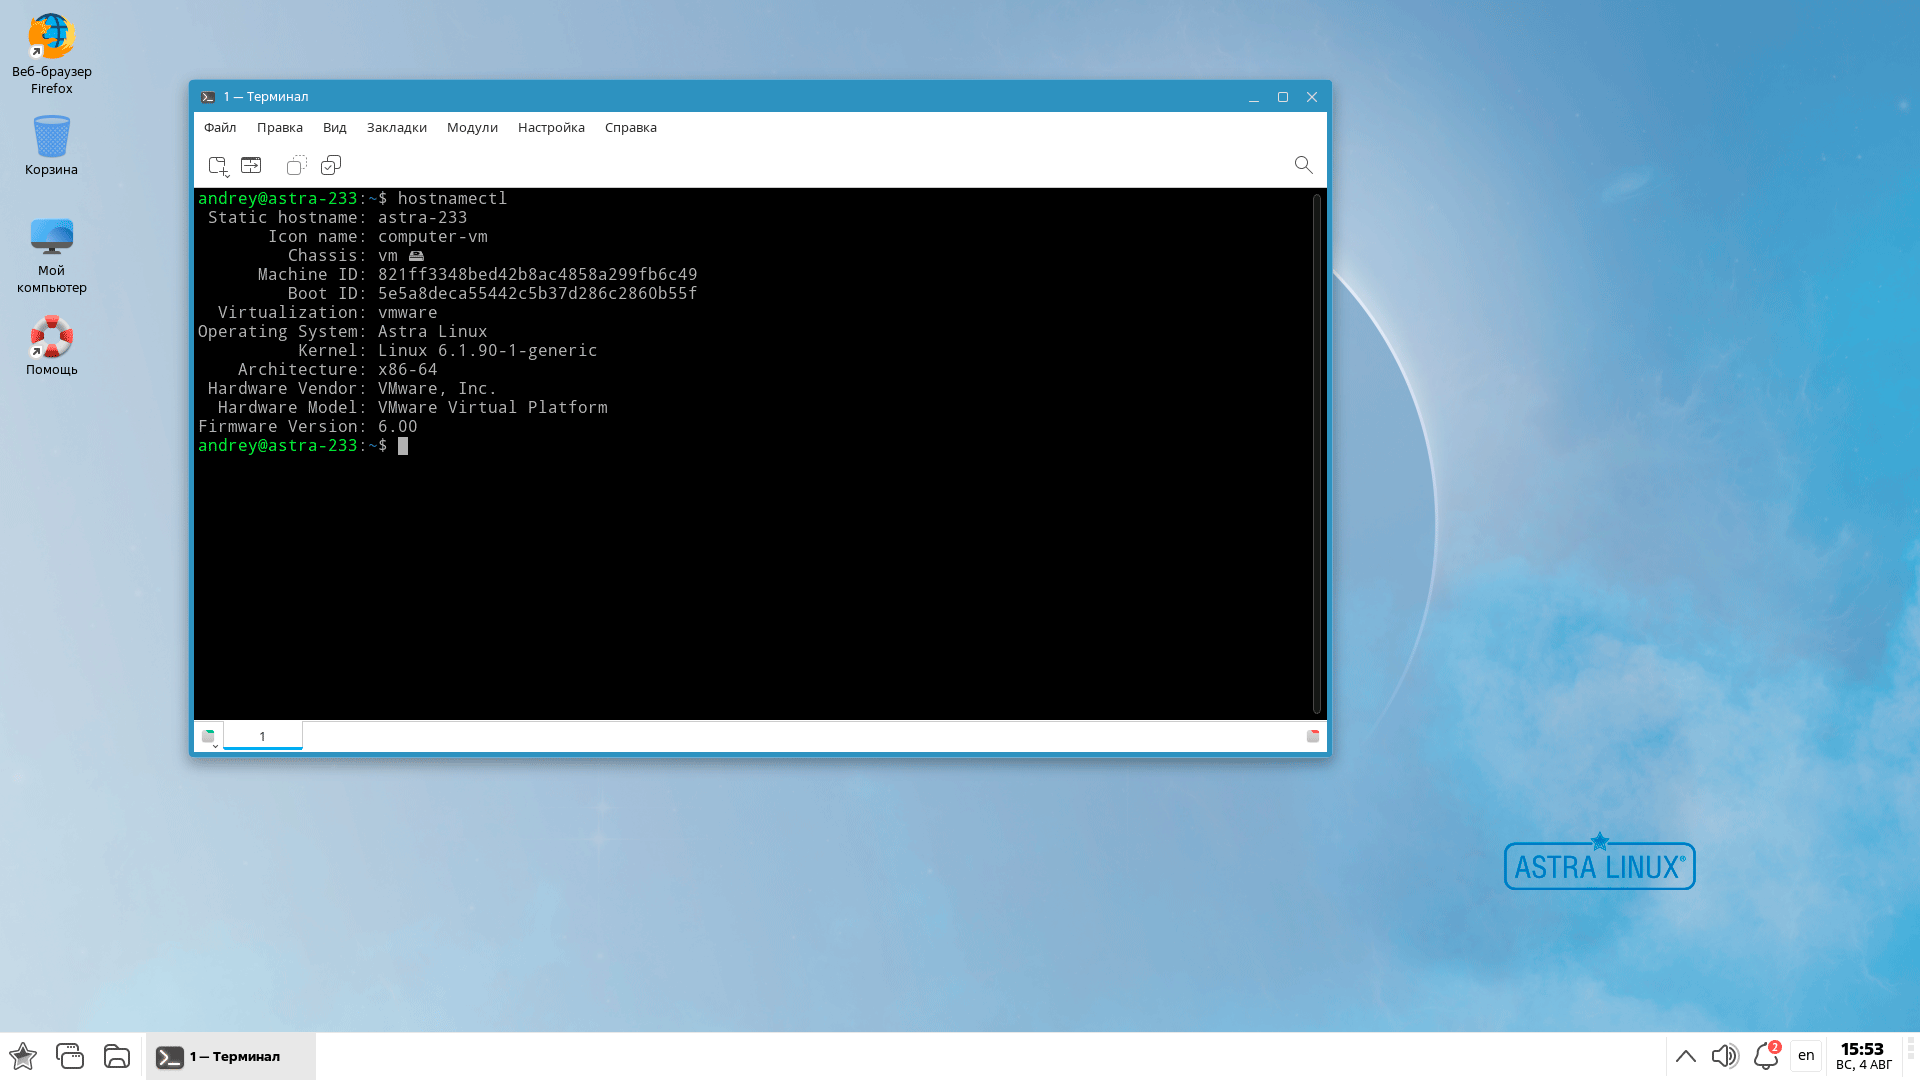Viewport: 1920px width, 1080px height.
Task: Click the language indicator 'en' in taskbar
Action: pos(1805,1055)
